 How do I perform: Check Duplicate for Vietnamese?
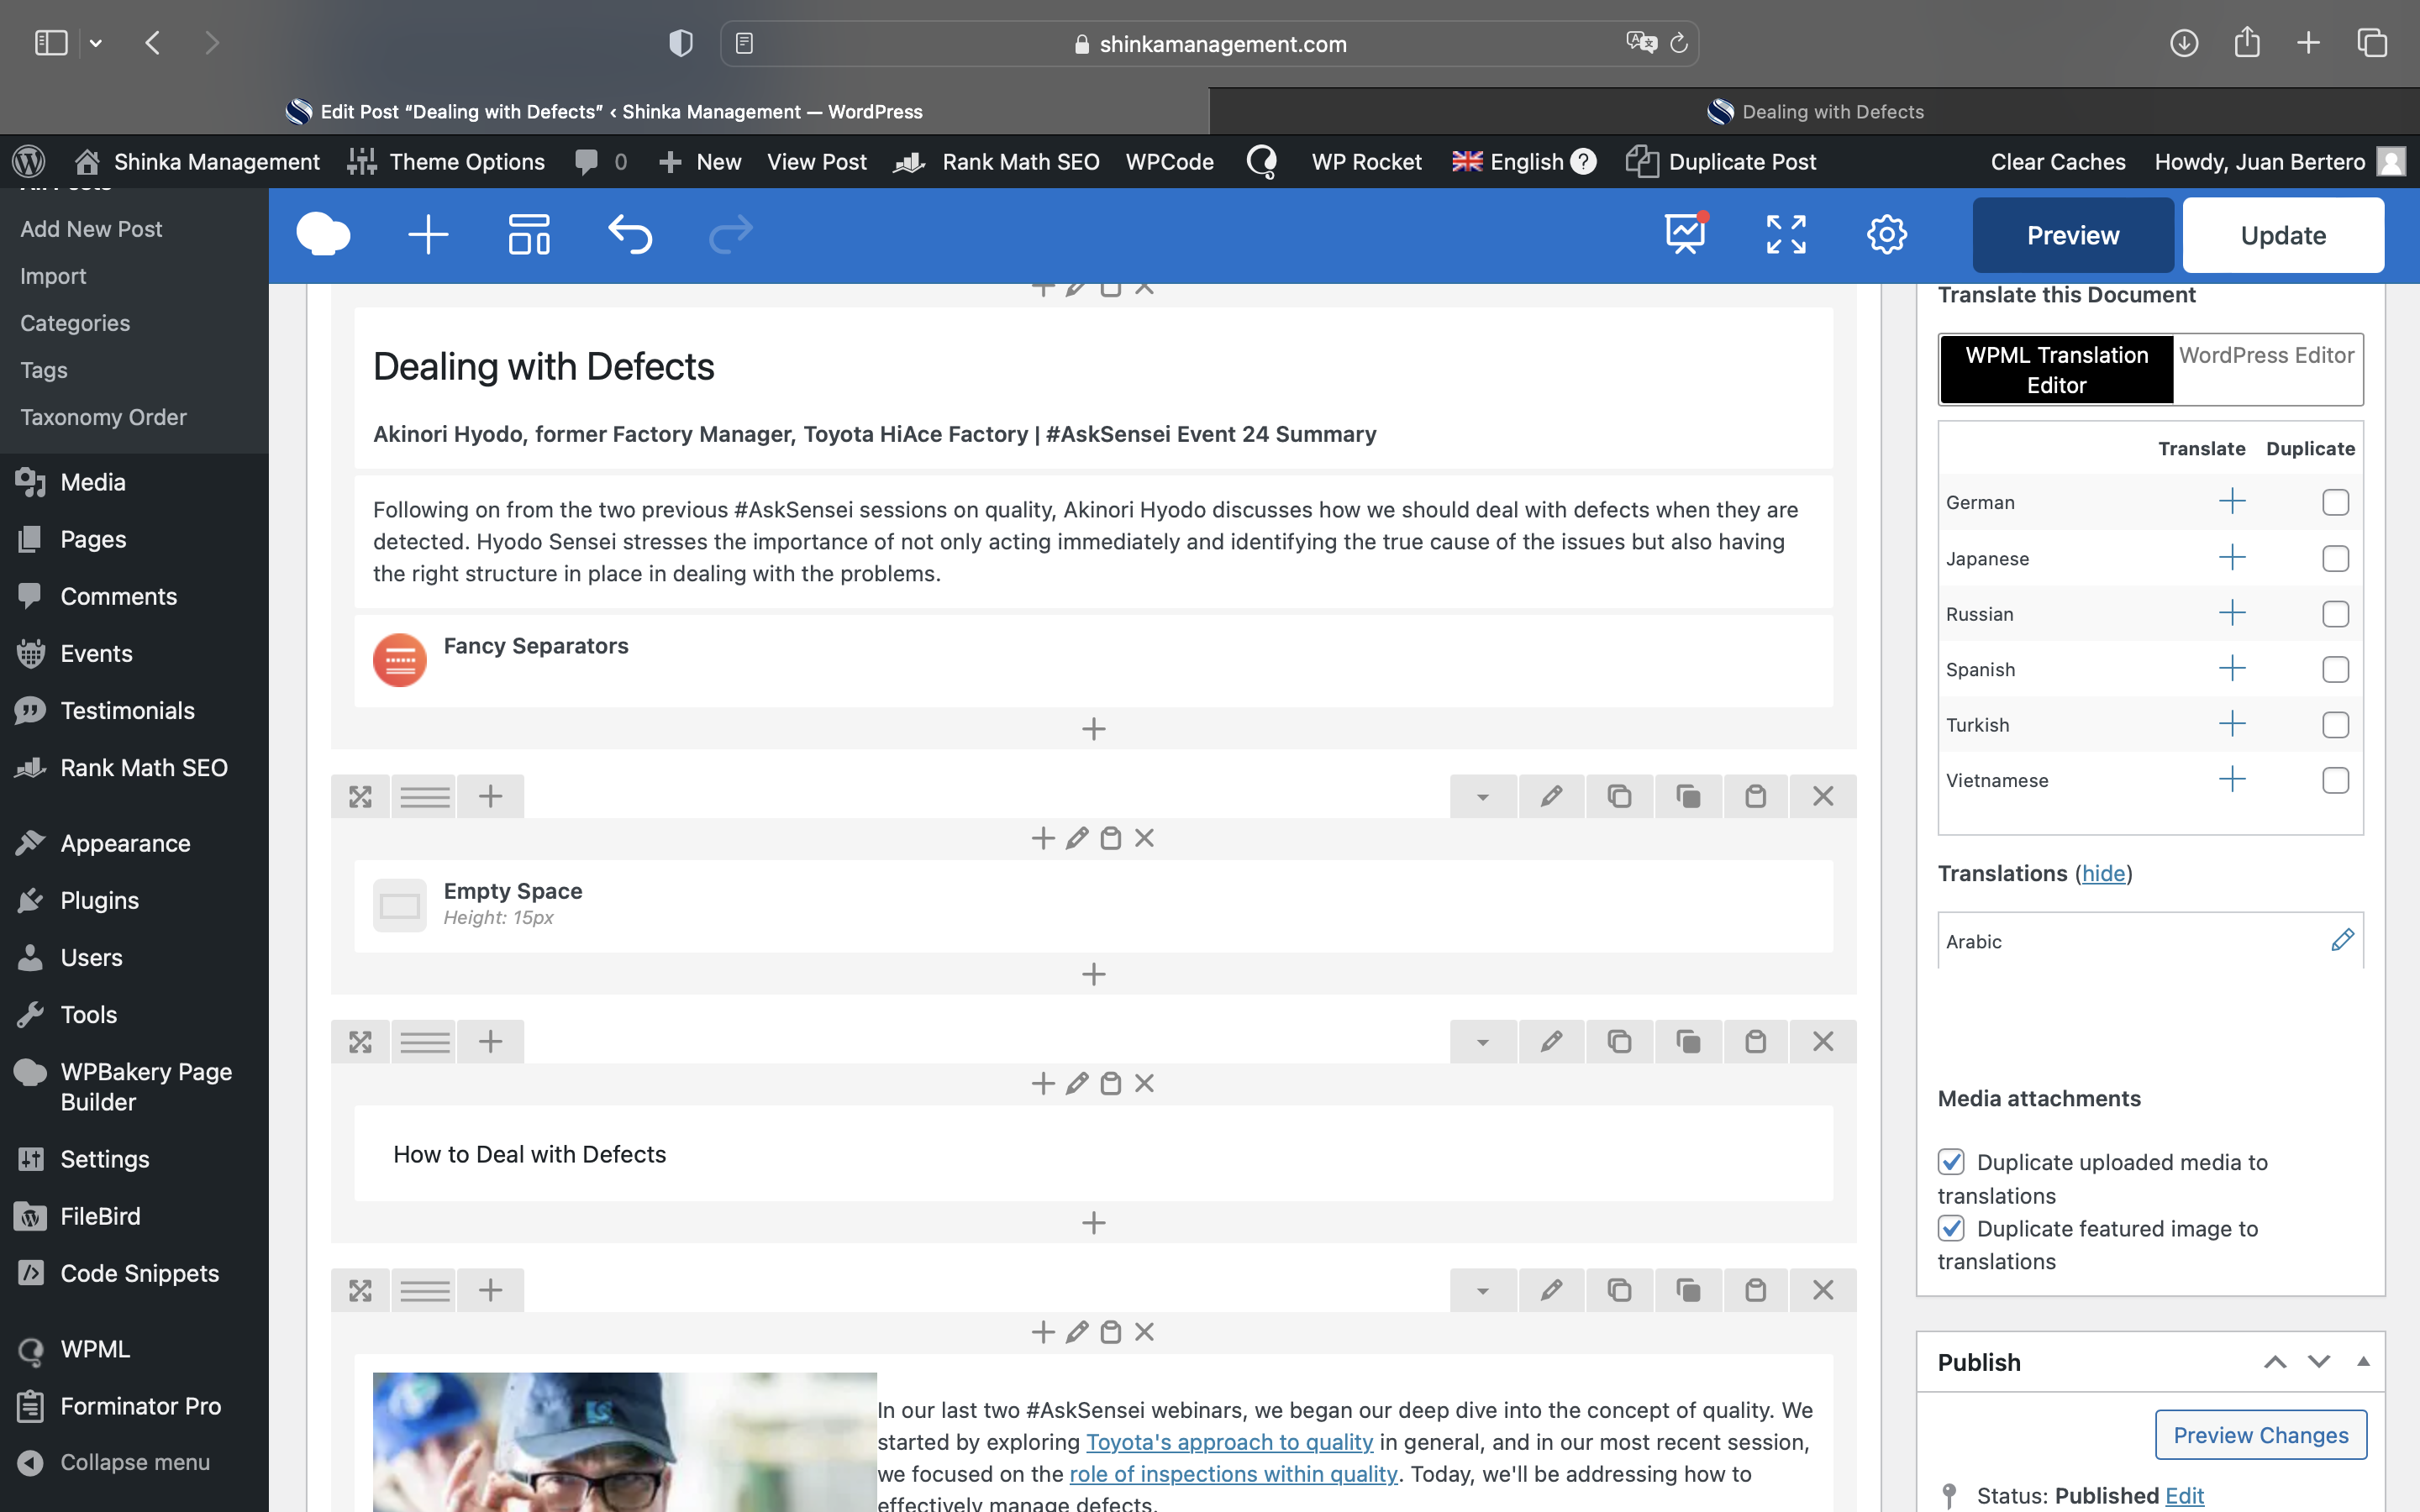[x=2335, y=780]
